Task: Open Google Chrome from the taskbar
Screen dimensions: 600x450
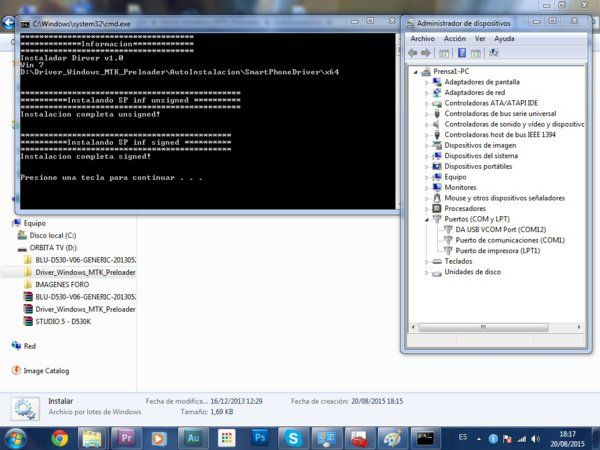Action: point(60,439)
